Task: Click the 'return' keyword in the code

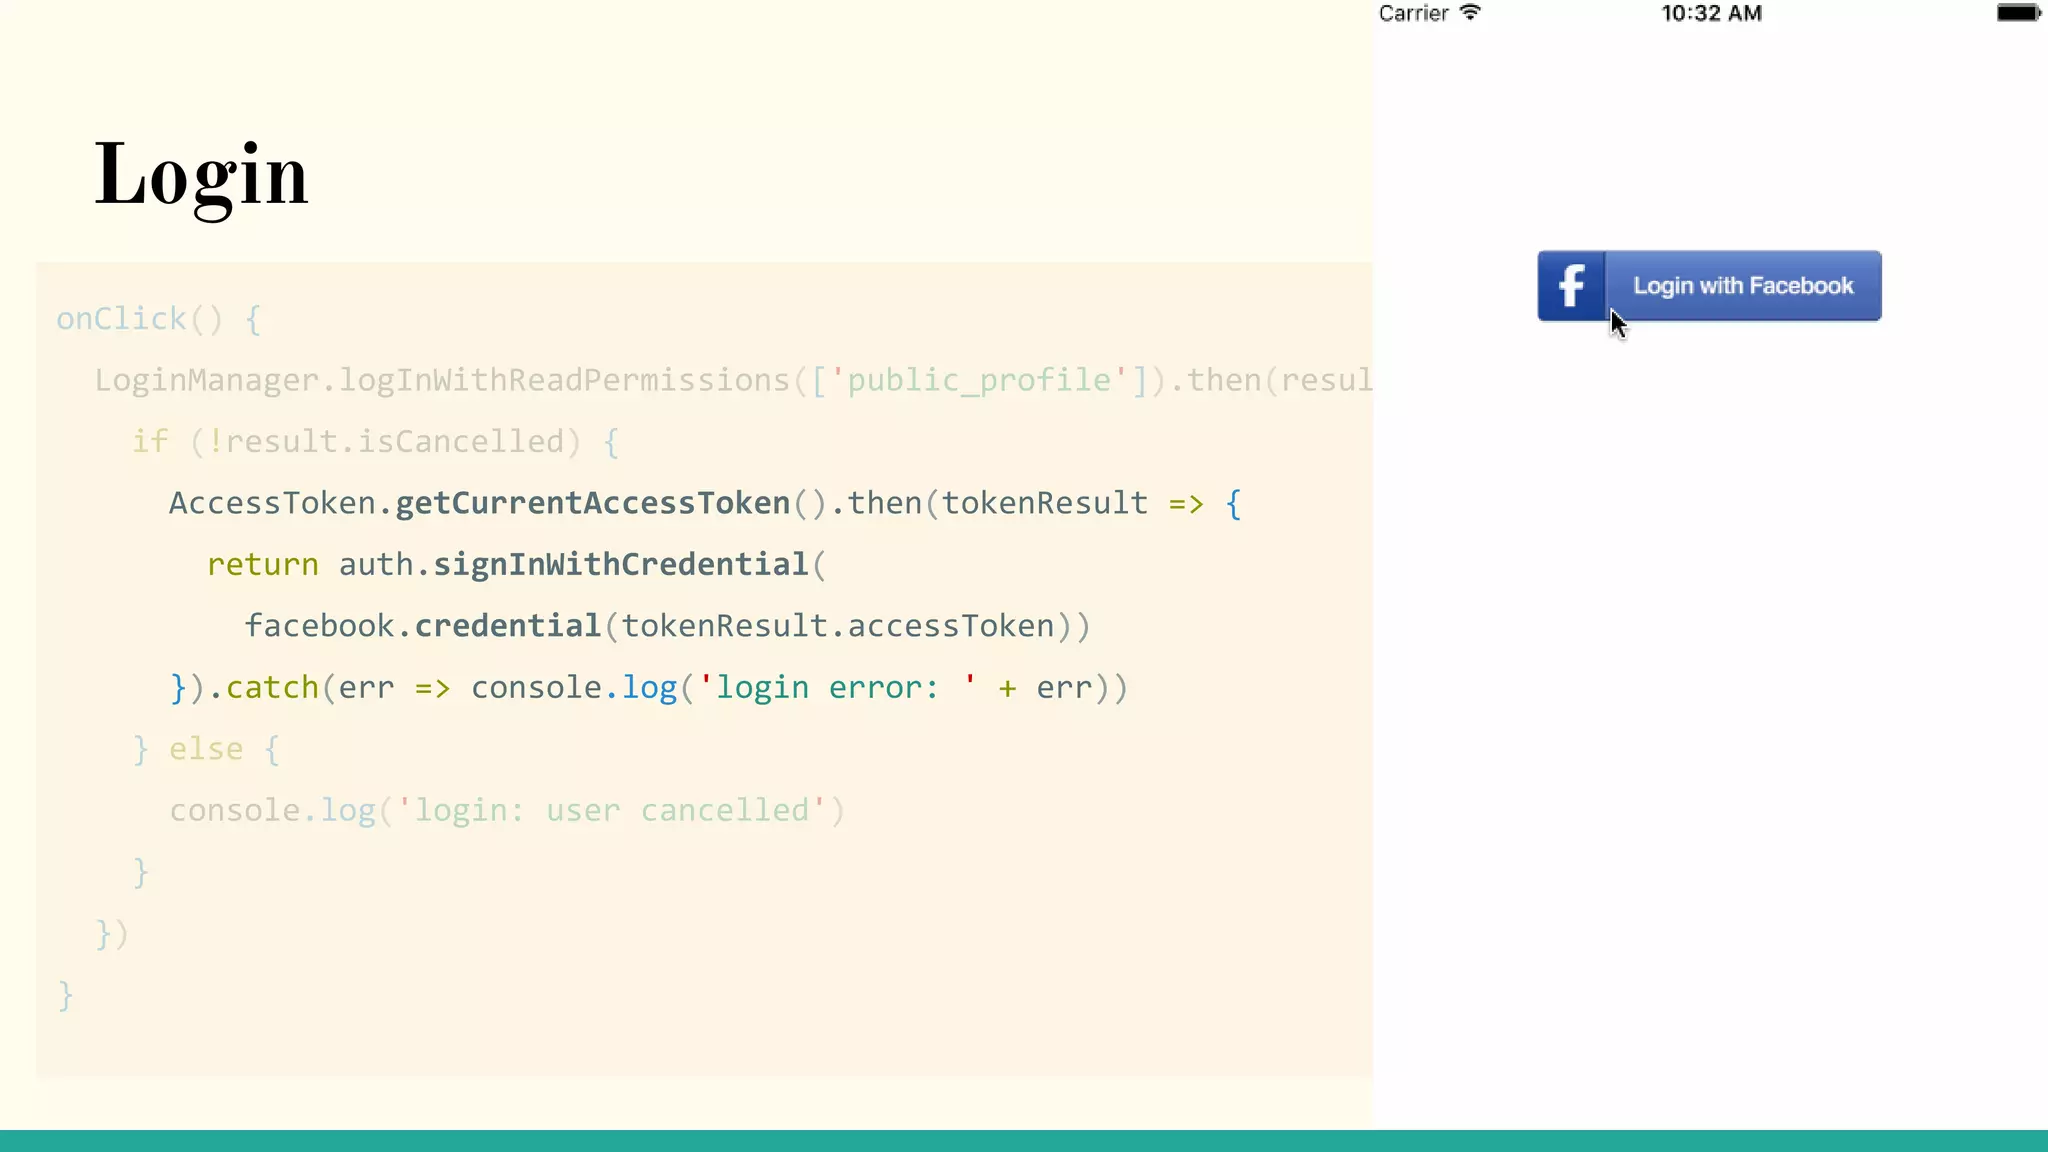Action: pos(263,566)
